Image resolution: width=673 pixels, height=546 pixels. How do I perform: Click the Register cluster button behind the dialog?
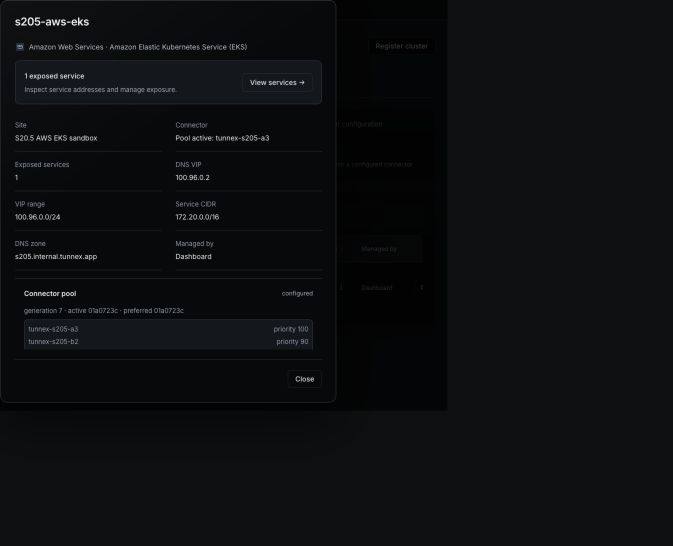pos(401,46)
